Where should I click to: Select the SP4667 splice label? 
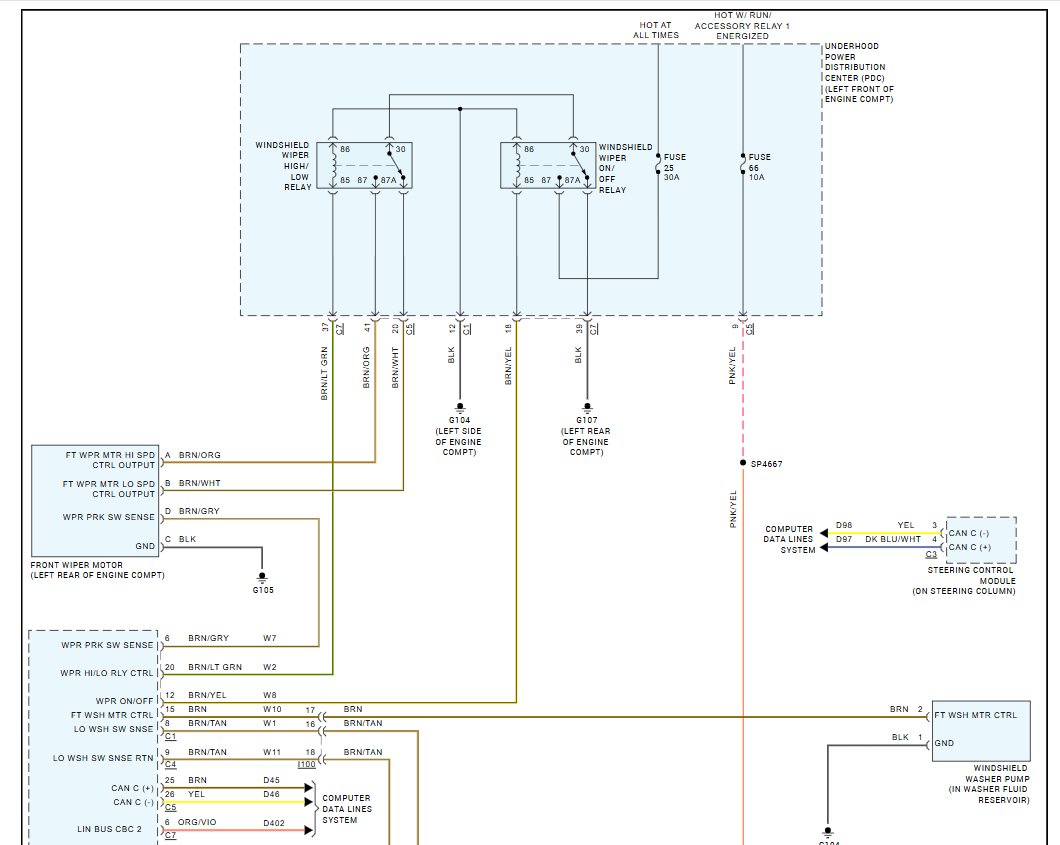click(x=767, y=464)
